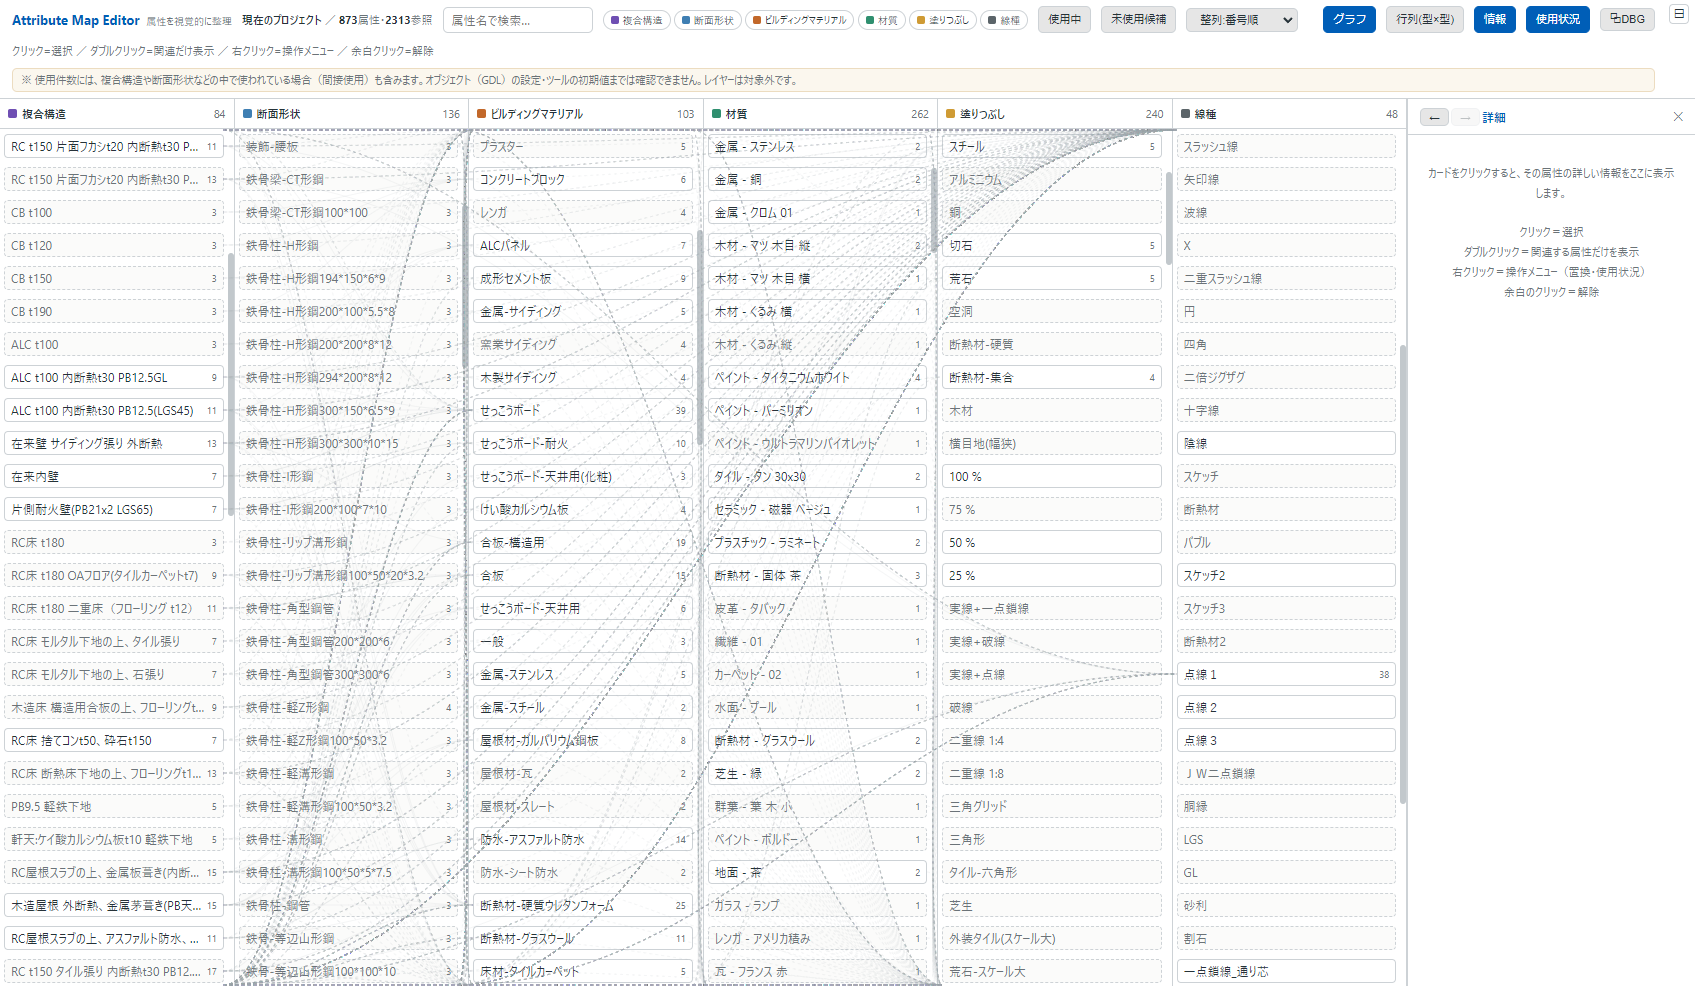Toggle the 複合構造 filter chip

coord(636,20)
